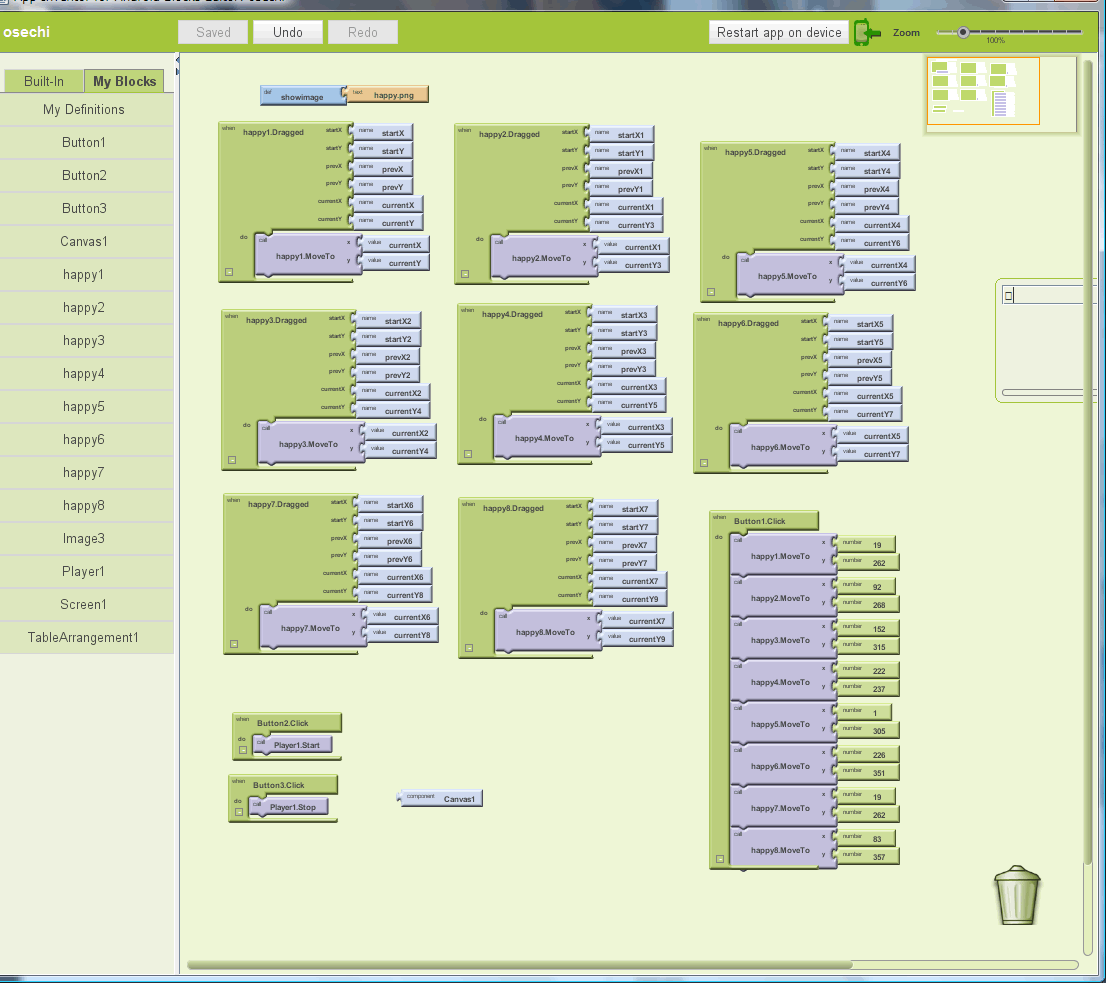Adjust the Zoom slider handle
1106x983 pixels.
[963, 32]
